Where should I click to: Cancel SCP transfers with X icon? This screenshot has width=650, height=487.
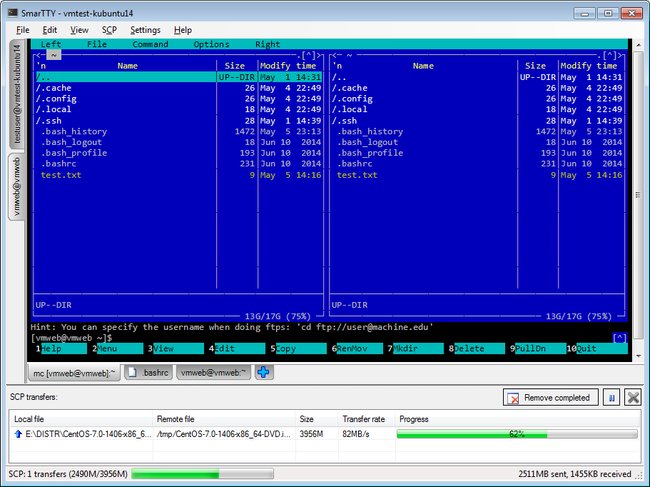coord(633,398)
